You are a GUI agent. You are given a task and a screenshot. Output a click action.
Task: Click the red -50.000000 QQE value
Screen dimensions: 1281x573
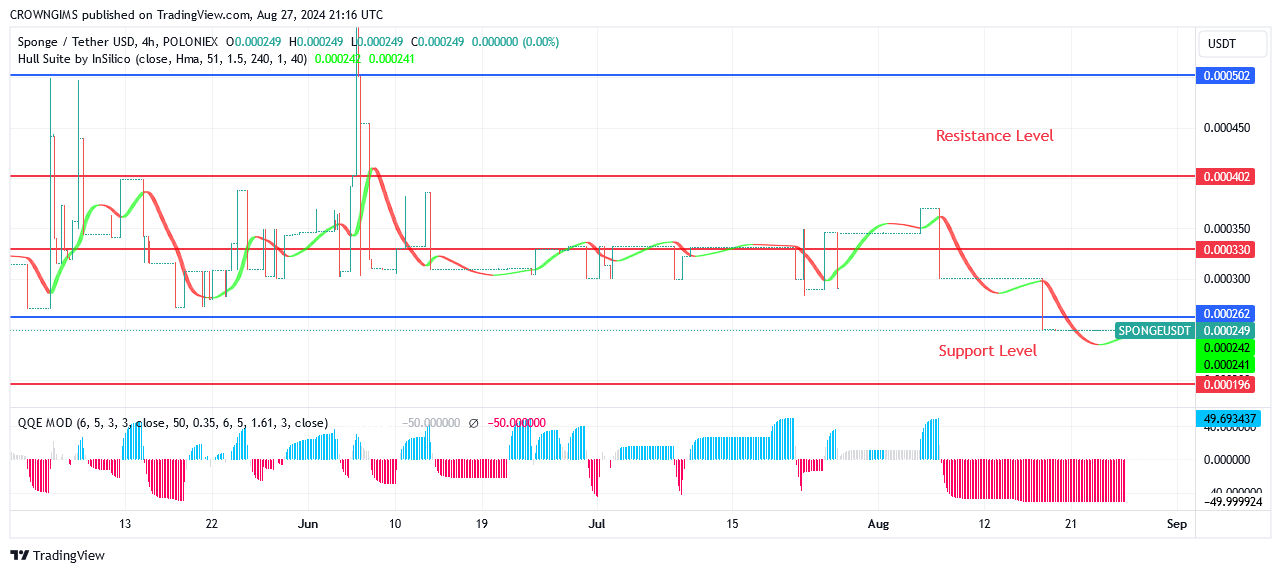[x=517, y=423]
